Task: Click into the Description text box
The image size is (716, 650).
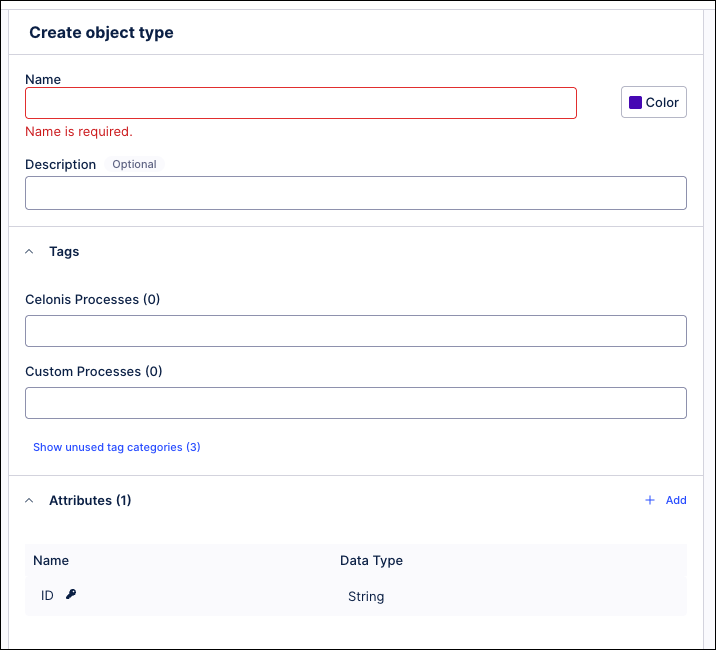Action: tap(355, 193)
